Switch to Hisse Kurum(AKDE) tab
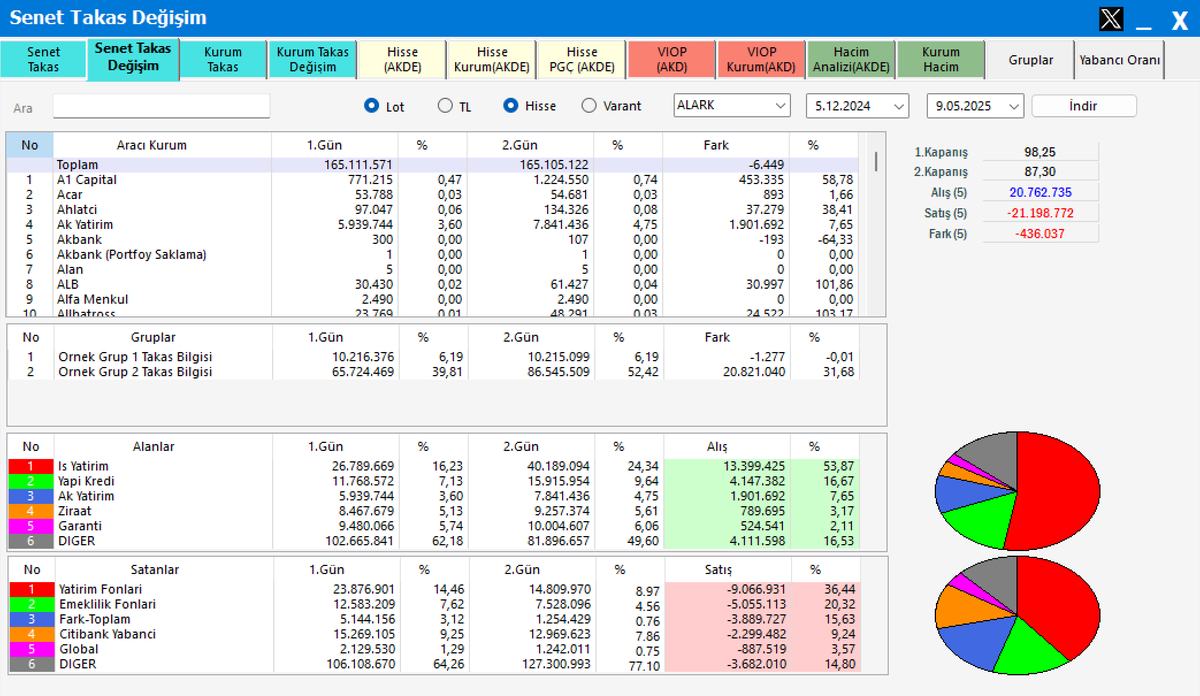The height and width of the screenshot is (696, 1200). pos(492,59)
